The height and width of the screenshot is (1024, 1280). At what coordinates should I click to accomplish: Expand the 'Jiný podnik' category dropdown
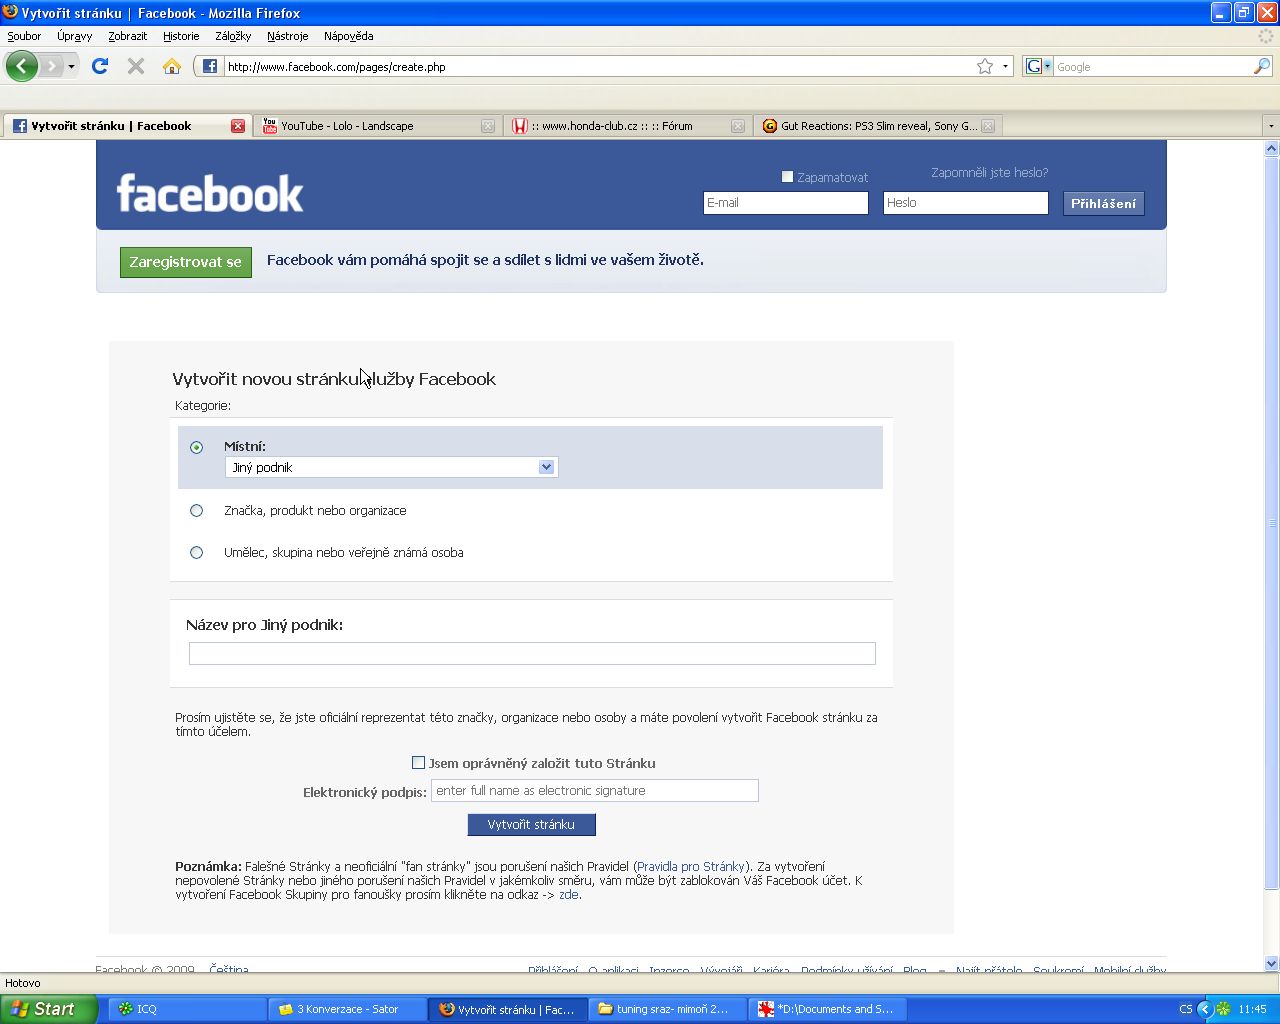546,467
